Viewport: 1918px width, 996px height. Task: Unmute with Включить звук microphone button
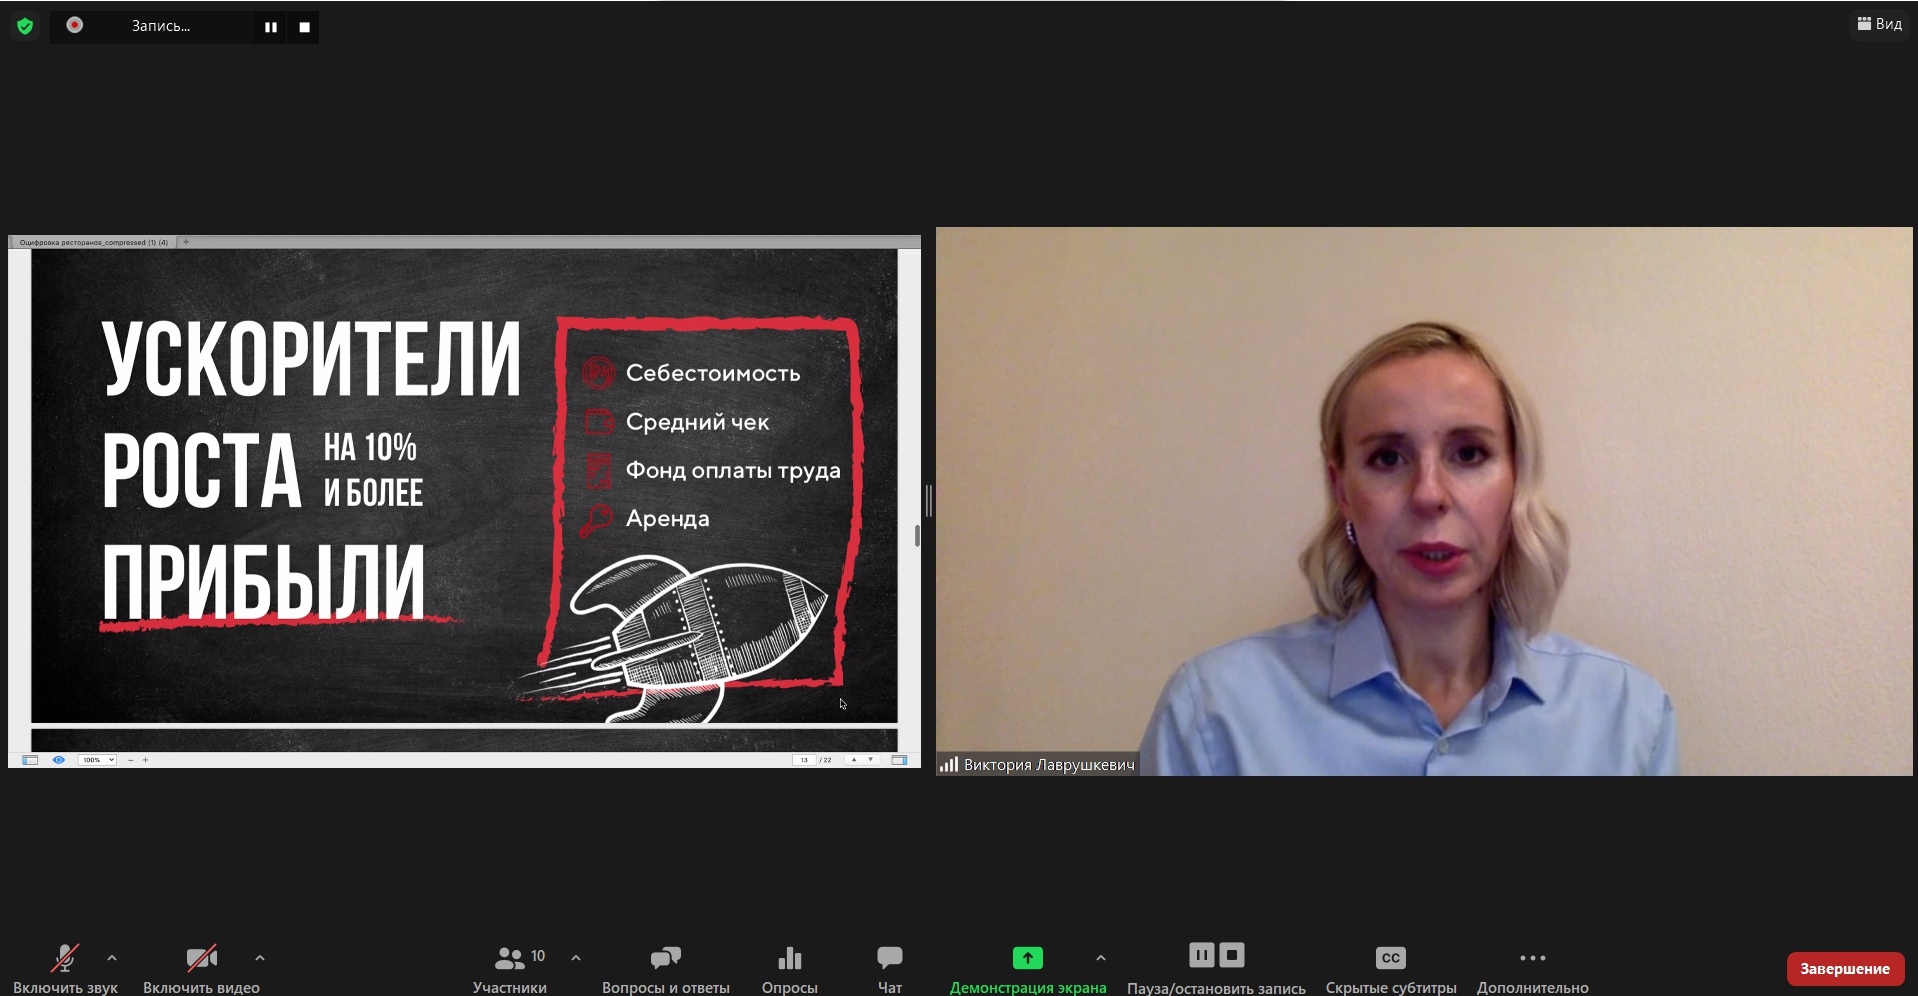click(65, 959)
